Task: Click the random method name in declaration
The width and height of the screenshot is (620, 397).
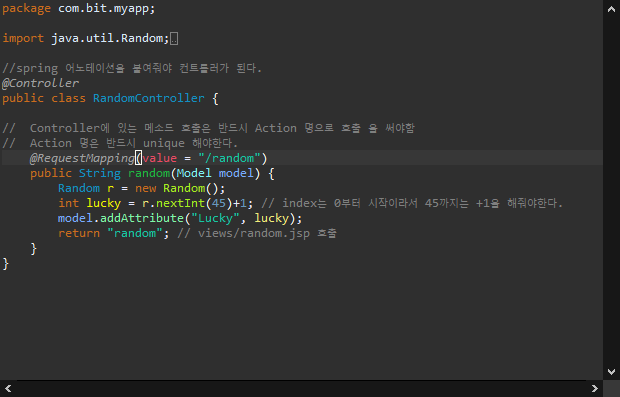Action: 149,173
